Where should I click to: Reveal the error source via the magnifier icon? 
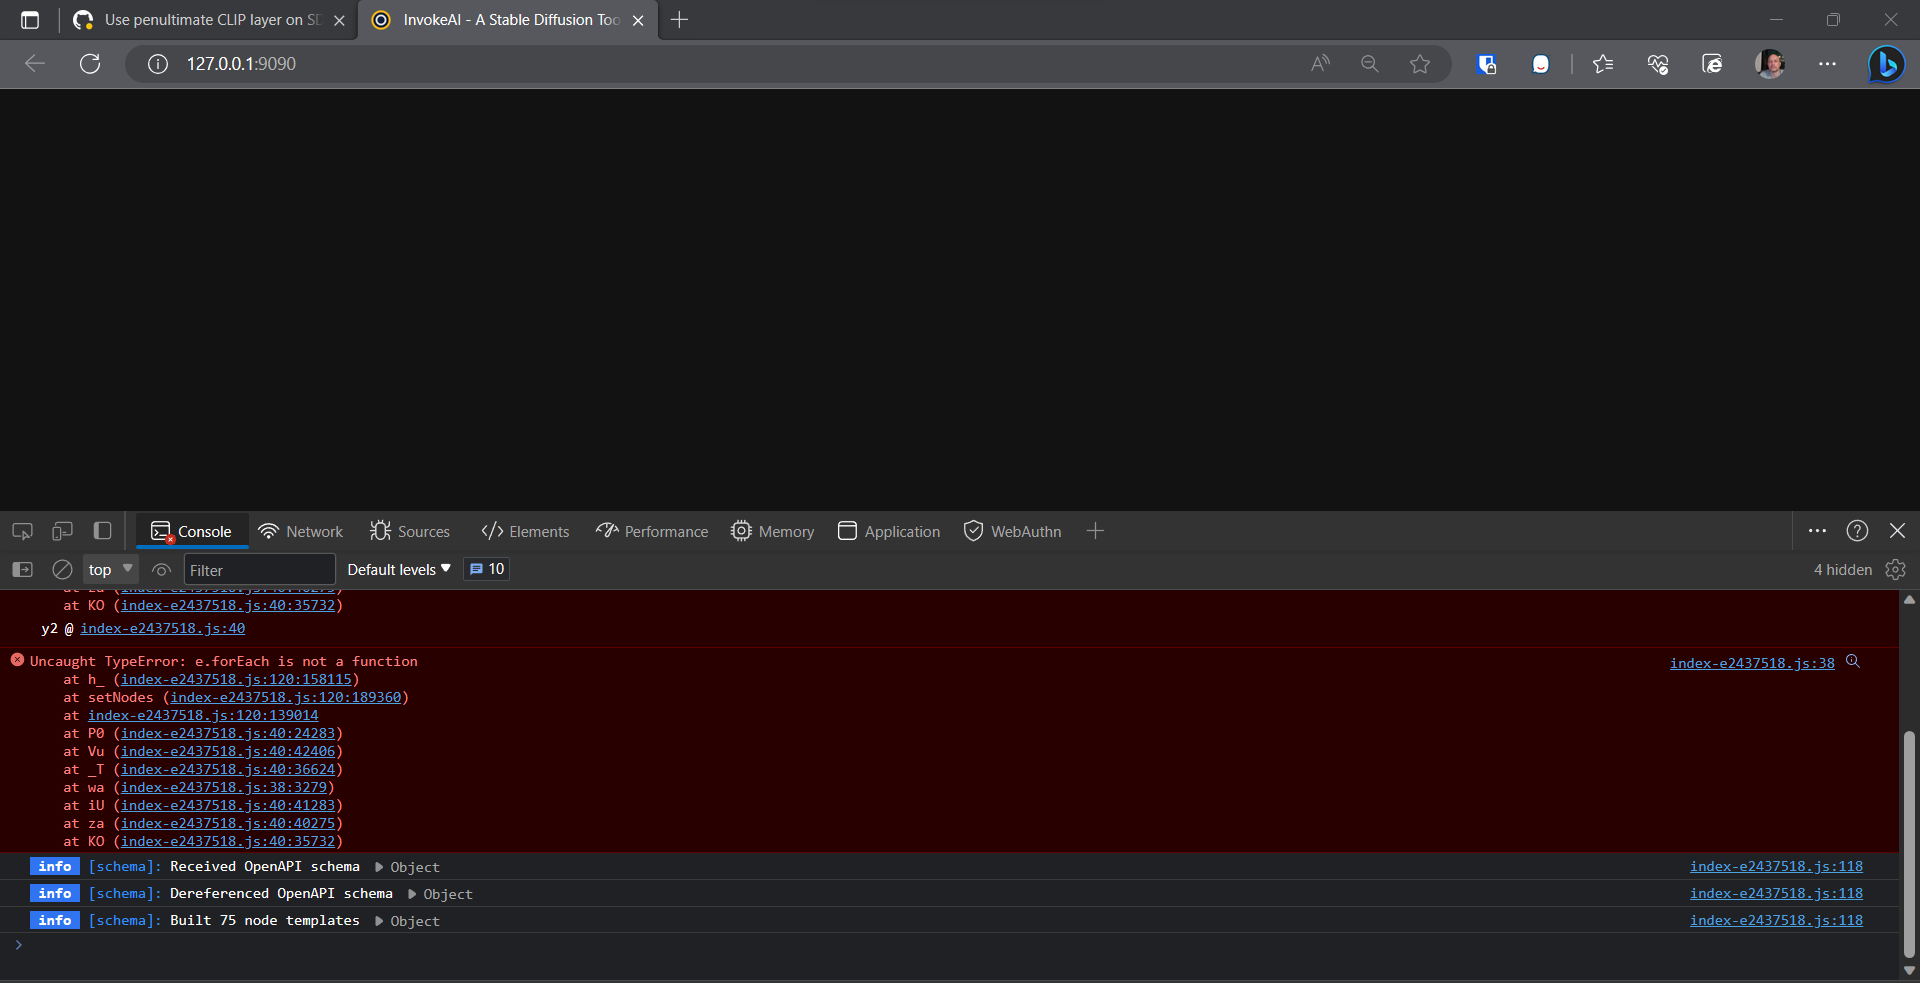(1854, 661)
